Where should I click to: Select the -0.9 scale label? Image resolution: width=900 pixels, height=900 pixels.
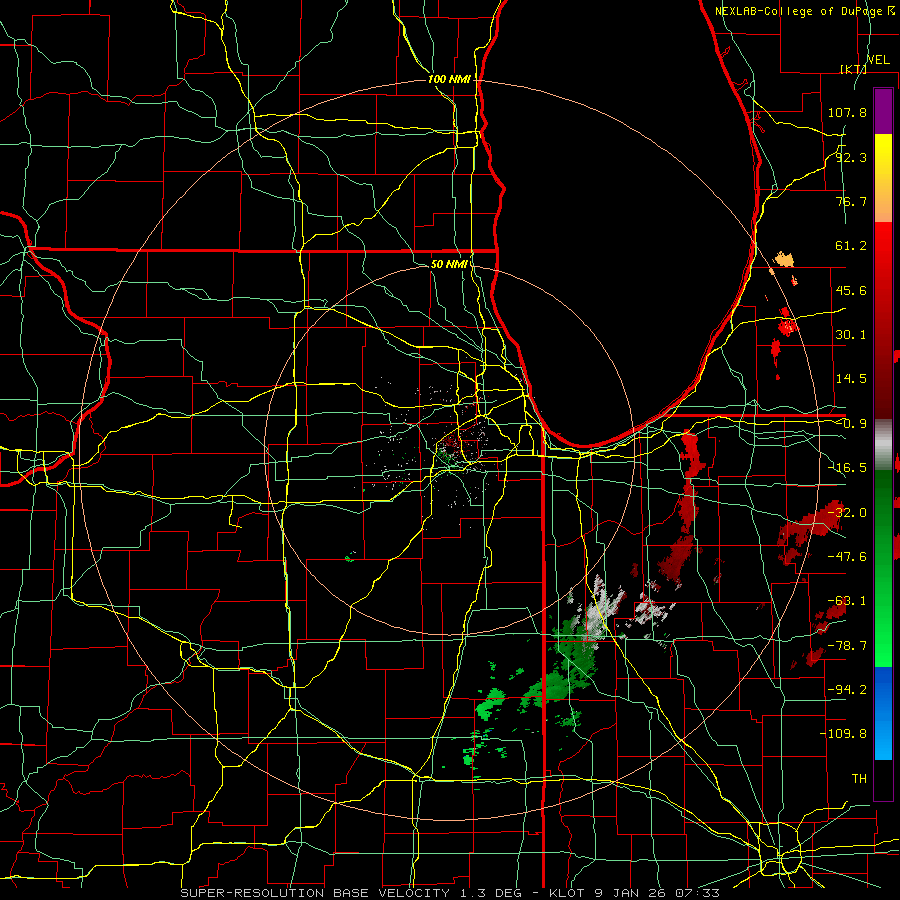(x=851, y=424)
